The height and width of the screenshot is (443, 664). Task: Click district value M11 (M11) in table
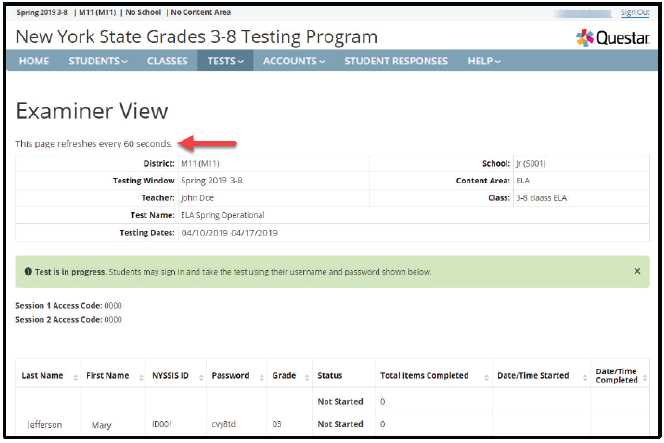coord(200,163)
